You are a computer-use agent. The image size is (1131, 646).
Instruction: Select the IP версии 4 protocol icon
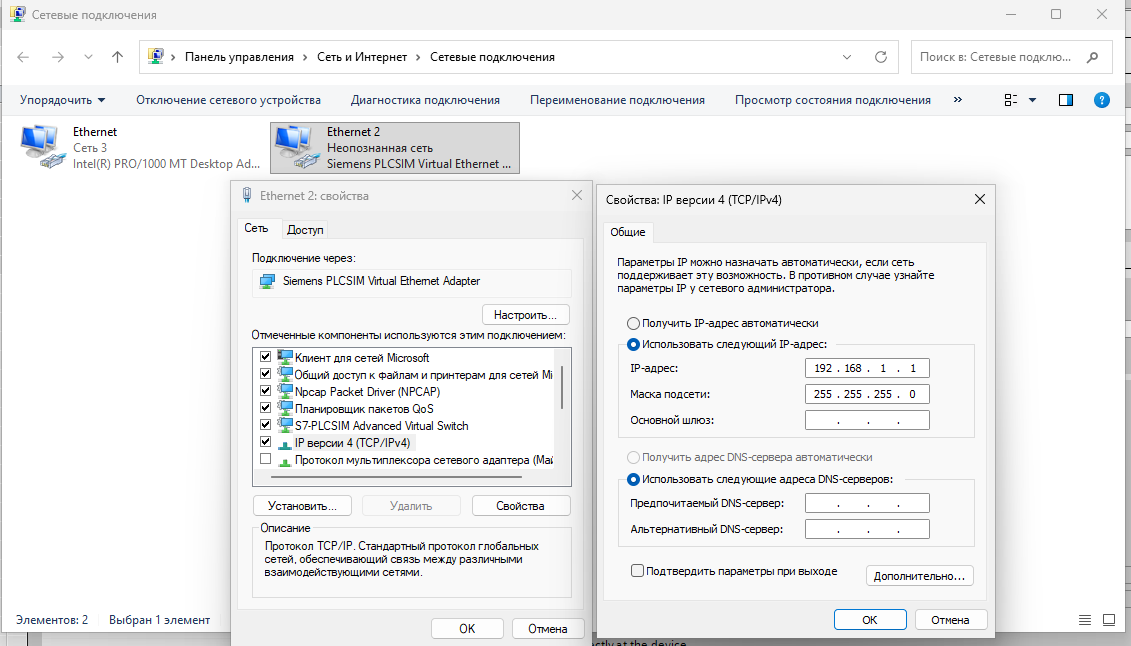click(285, 443)
